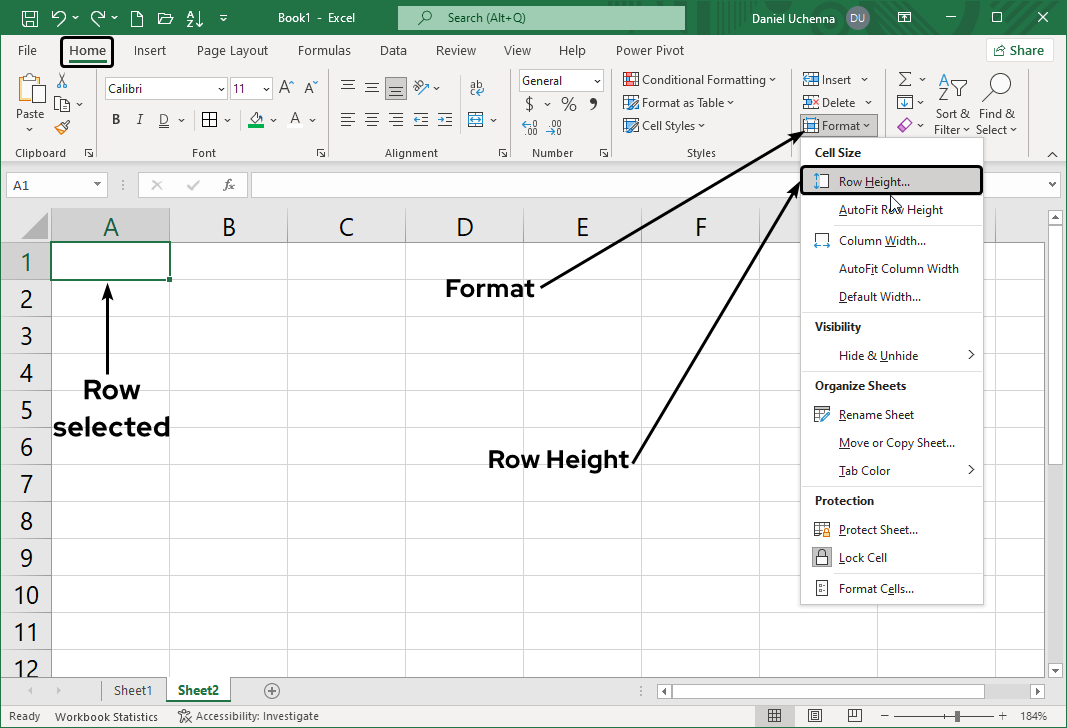This screenshot has height=728, width=1067.
Task: Toggle bold formatting
Action: click(115, 119)
